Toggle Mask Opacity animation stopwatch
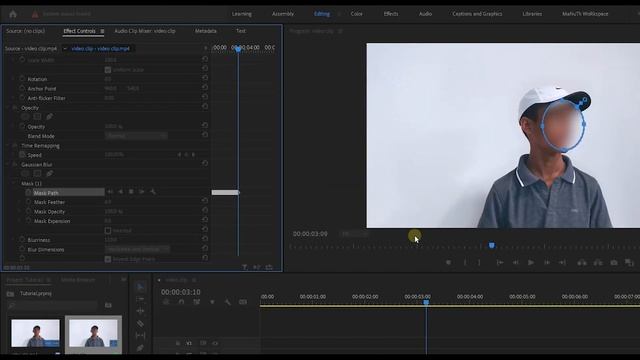The image size is (640, 360). (29, 211)
